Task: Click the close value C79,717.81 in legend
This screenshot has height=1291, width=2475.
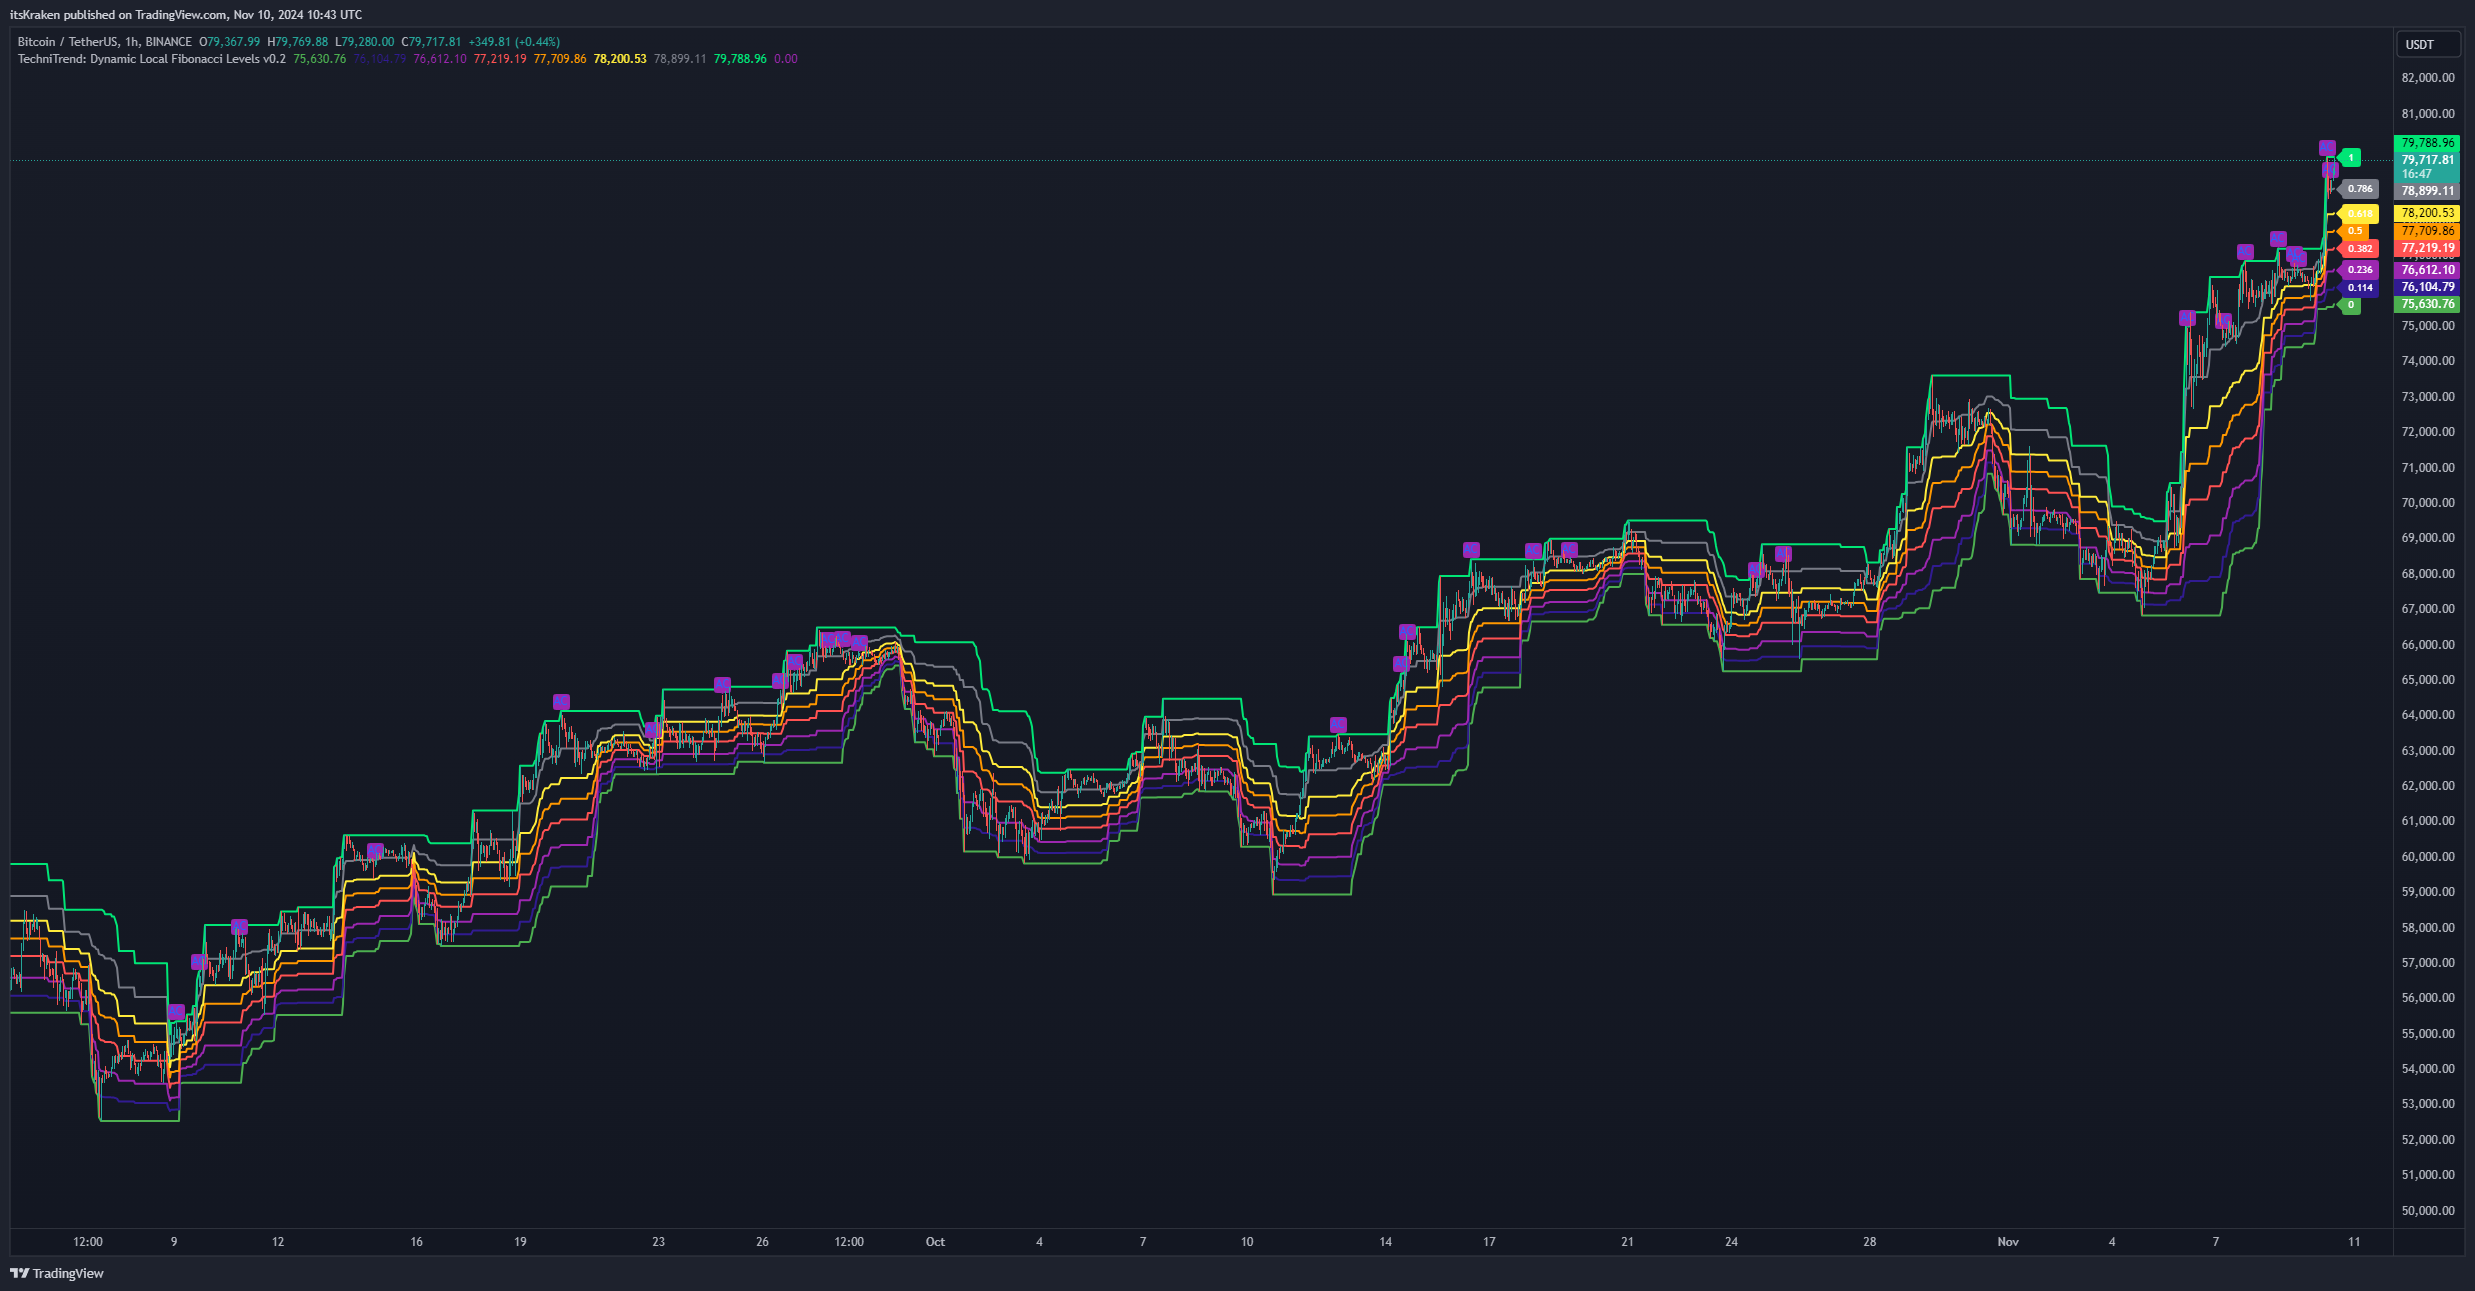Action: (x=432, y=42)
